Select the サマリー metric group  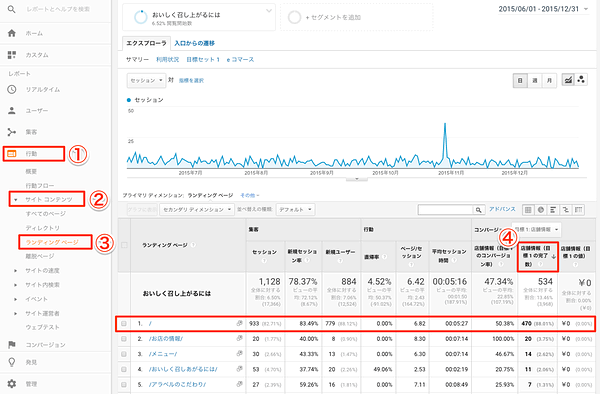(137, 60)
